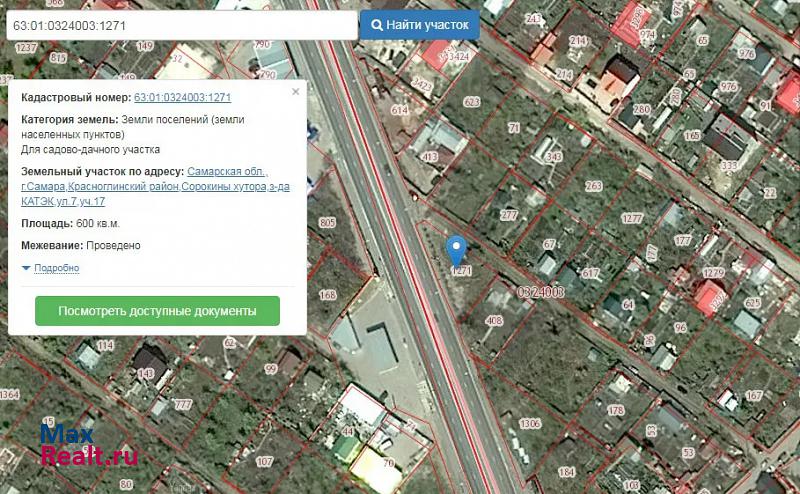The height and width of the screenshot is (494, 800).
Task: Click parcel 263 on the map
Action: pos(594,186)
